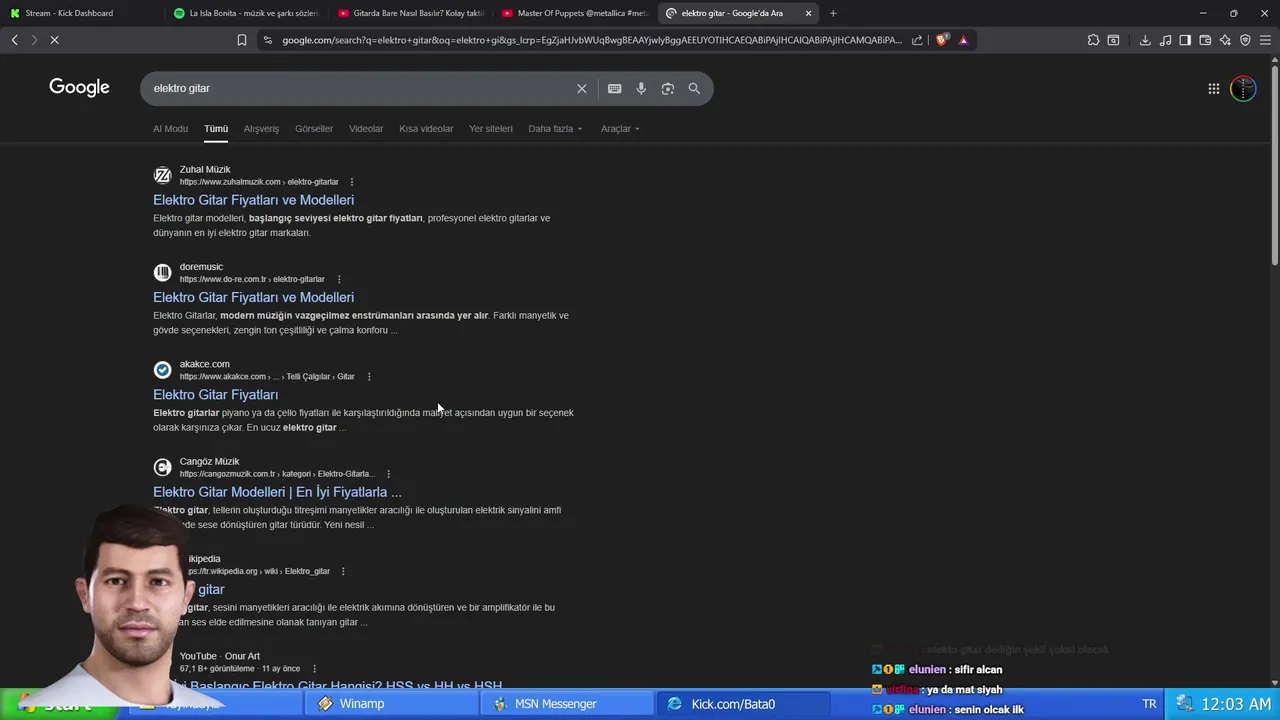Click the browser address bar URL

point(591,40)
